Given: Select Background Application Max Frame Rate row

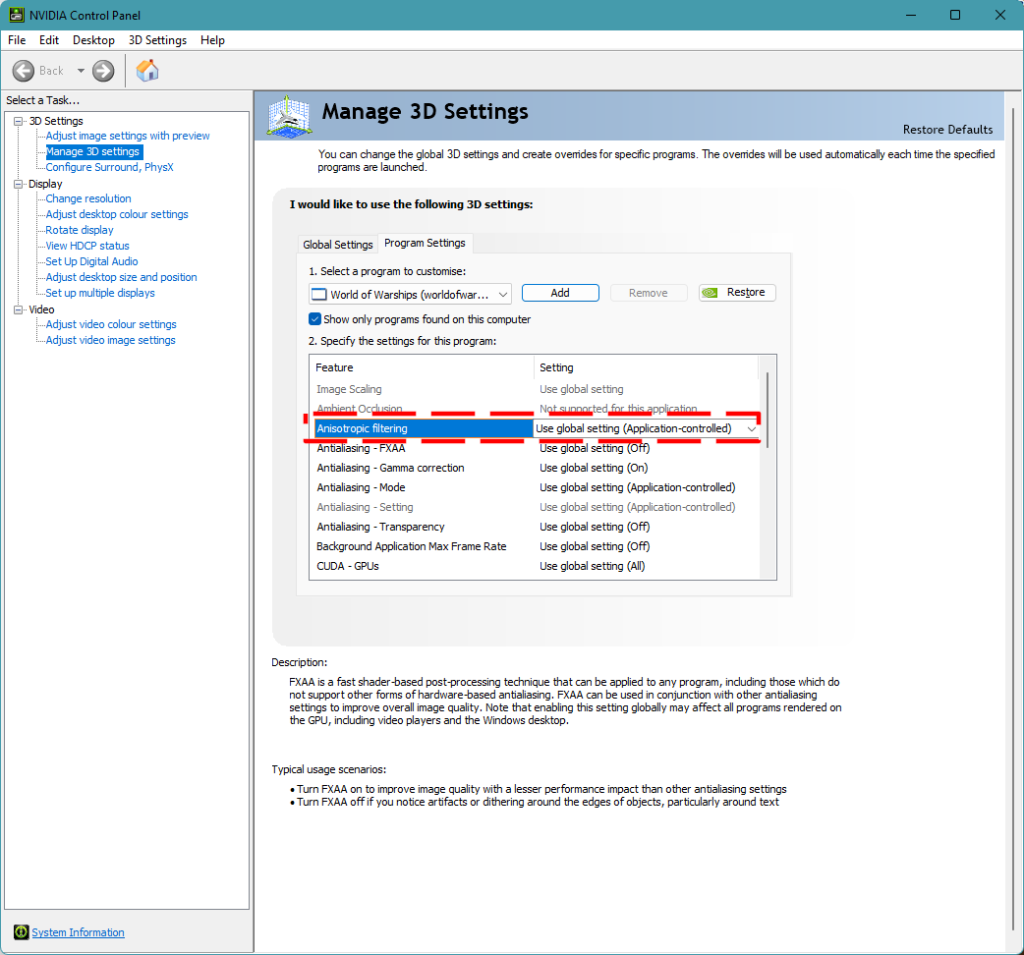Looking at the screenshot, I should pos(536,546).
